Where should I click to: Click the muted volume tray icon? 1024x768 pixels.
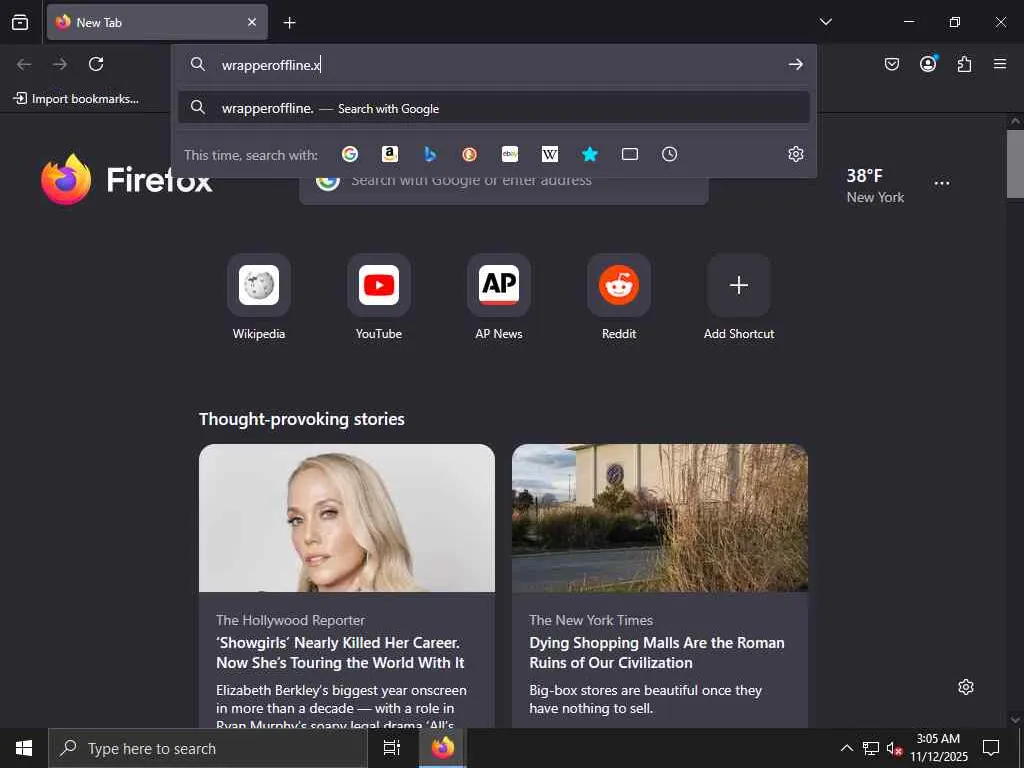point(894,748)
